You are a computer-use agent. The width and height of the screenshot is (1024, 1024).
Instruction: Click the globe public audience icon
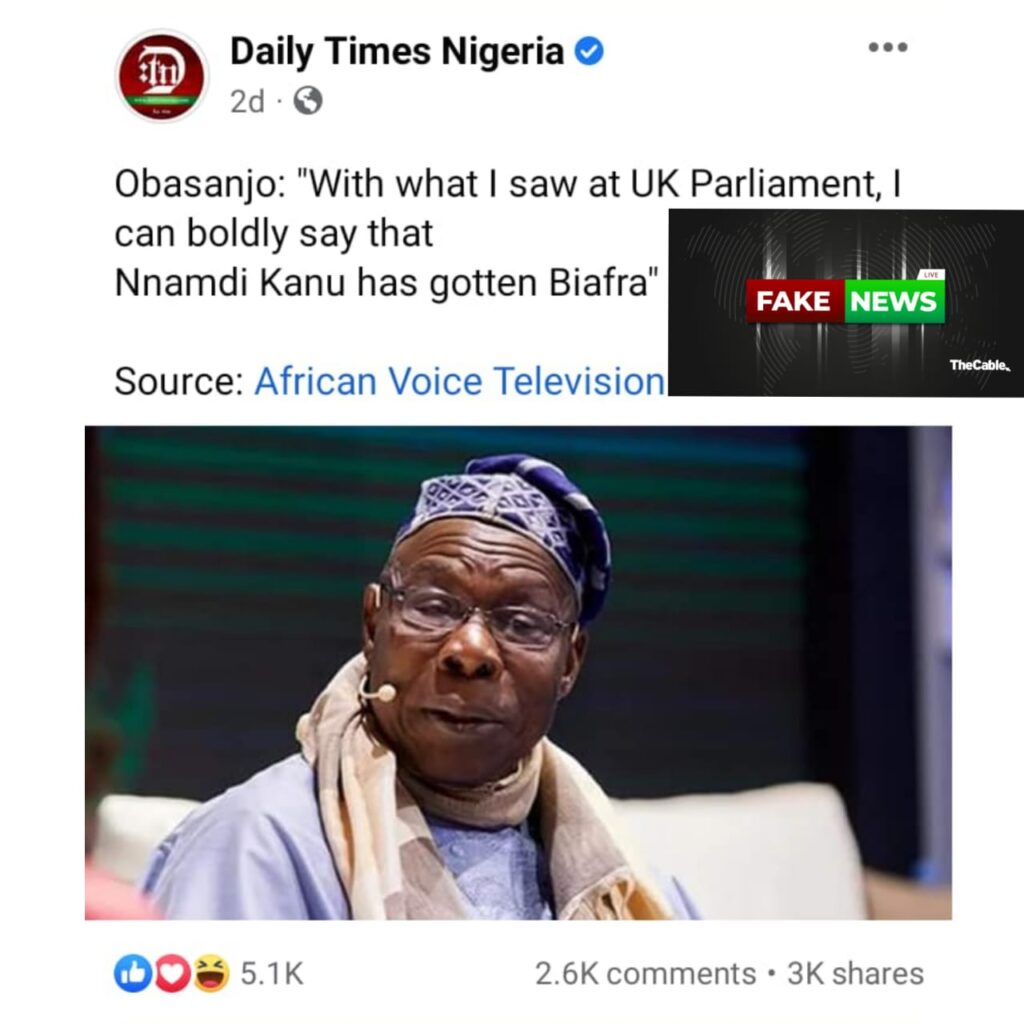308,101
